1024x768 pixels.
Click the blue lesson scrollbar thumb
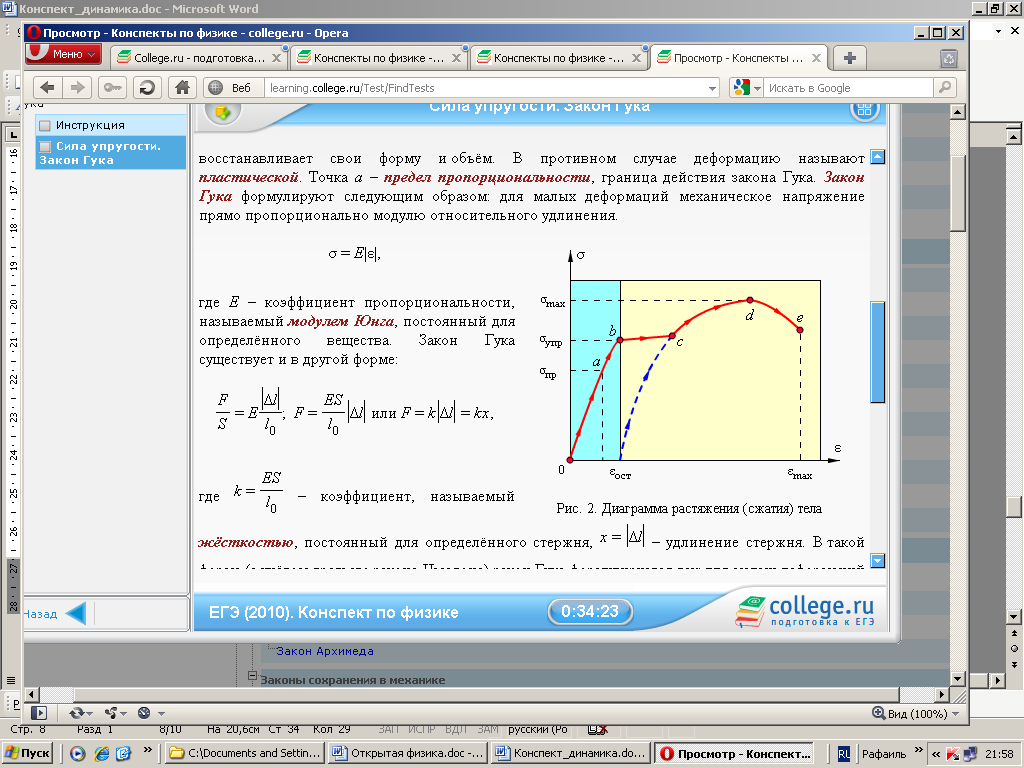[878, 352]
